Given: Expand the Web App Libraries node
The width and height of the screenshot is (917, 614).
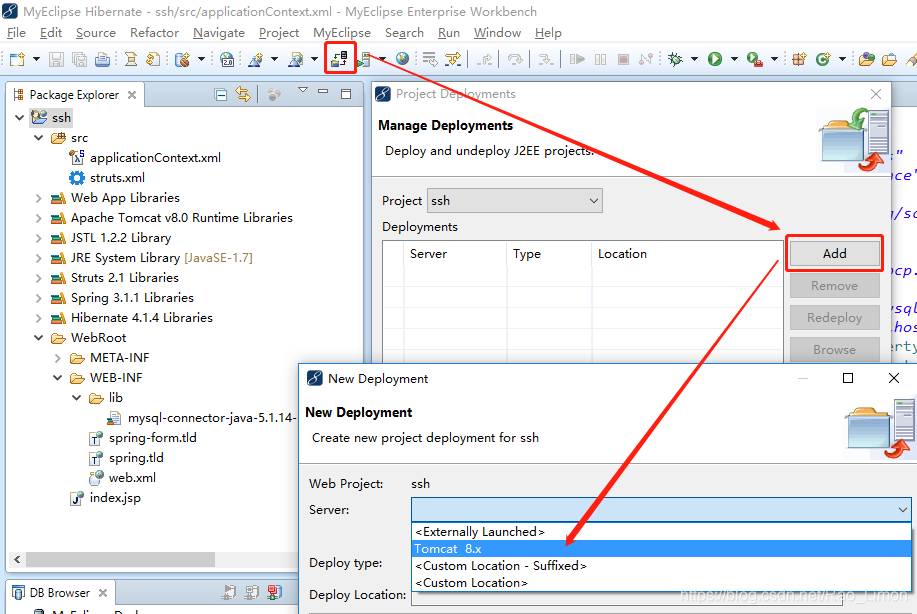Looking at the screenshot, I should tap(39, 198).
